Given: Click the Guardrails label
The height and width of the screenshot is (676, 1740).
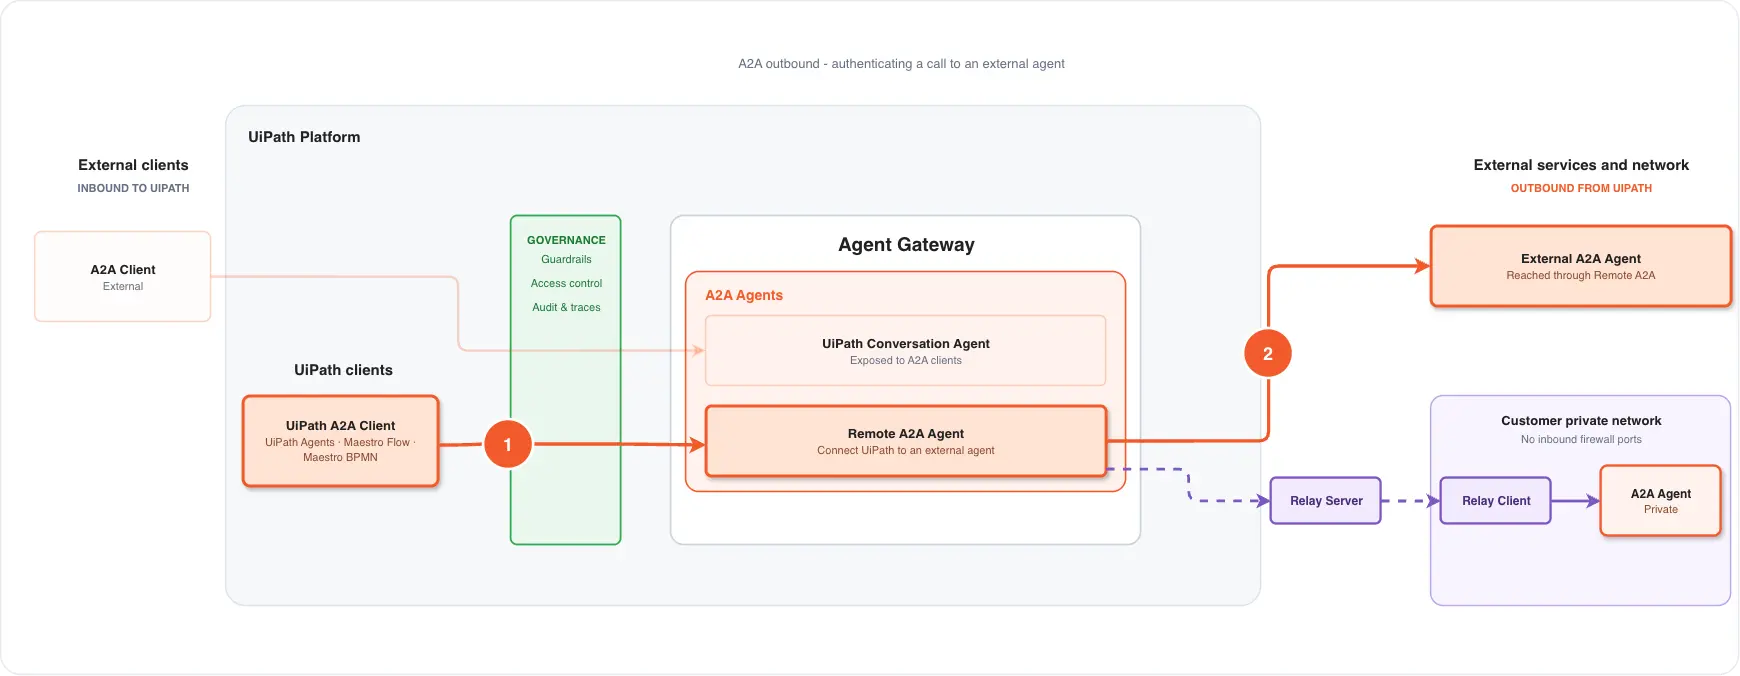Looking at the screenshot, I should 566,259.
